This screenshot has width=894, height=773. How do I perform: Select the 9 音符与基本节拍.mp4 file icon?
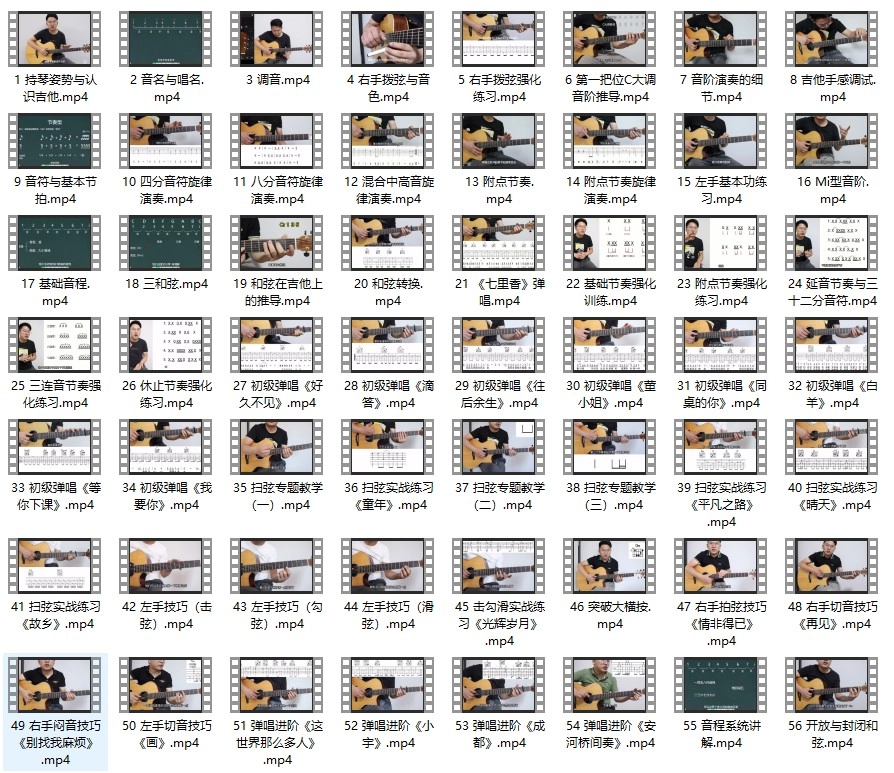(54, 139)
